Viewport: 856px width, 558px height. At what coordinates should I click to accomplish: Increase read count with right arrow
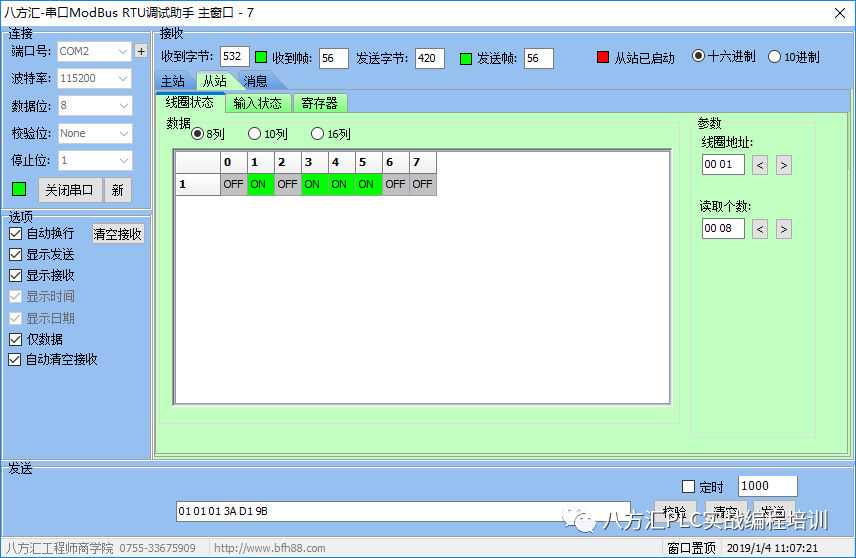click(x=783, y=229)
